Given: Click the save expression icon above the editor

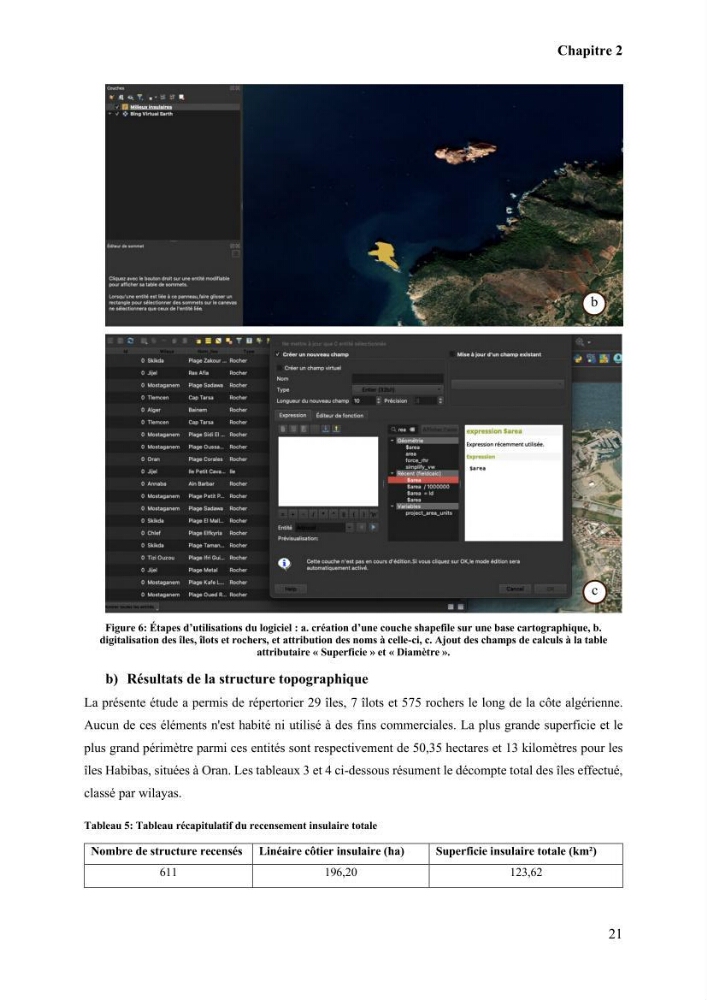Looking at the screenshot, I should [x=325, y=429].
